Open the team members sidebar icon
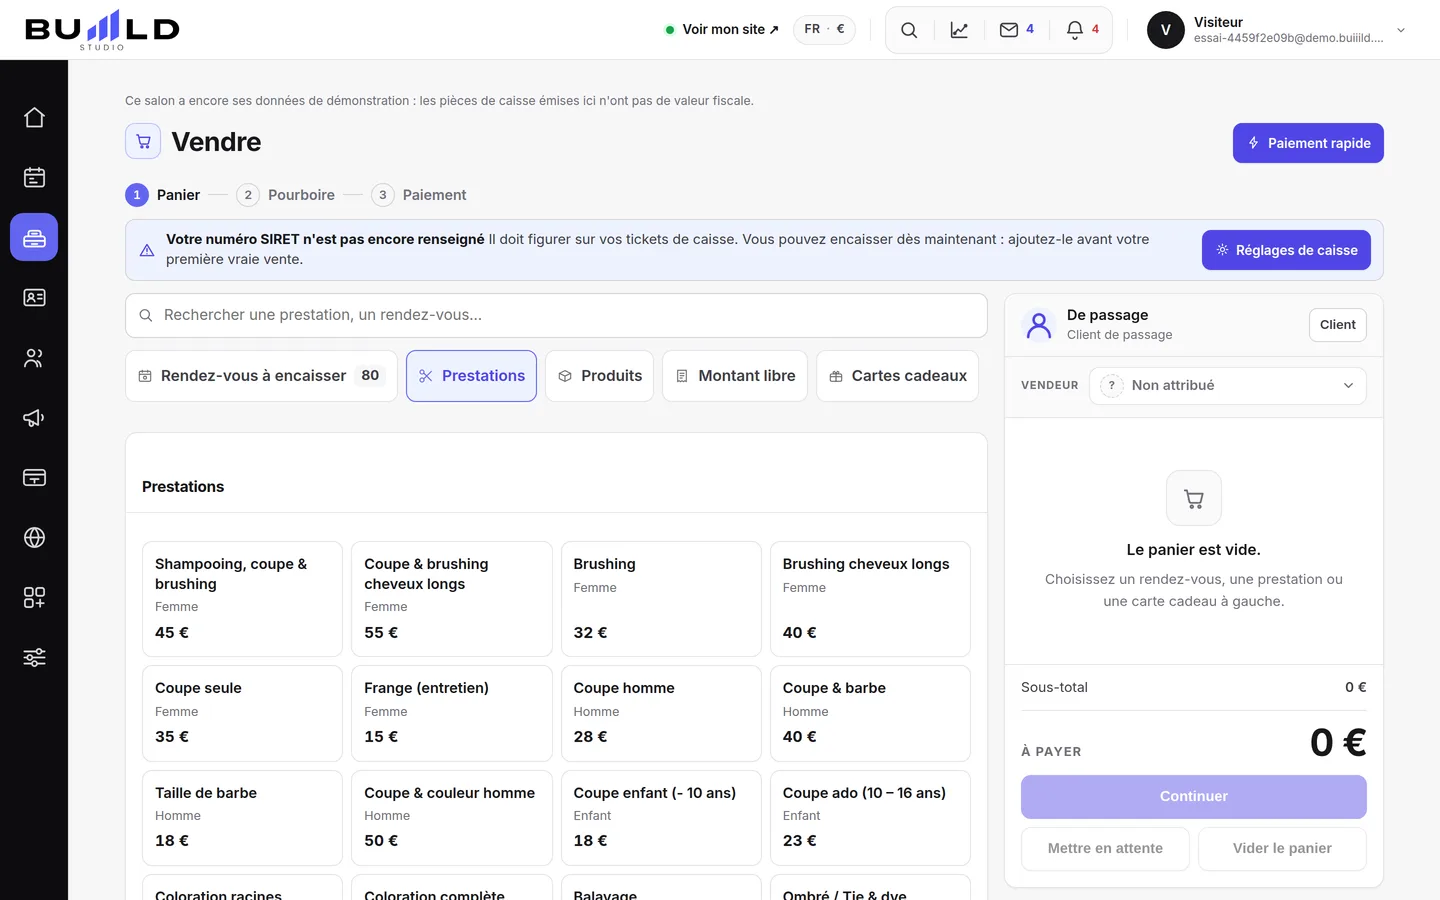Screen dimensions: 1440x900 (x=34, y=358)
